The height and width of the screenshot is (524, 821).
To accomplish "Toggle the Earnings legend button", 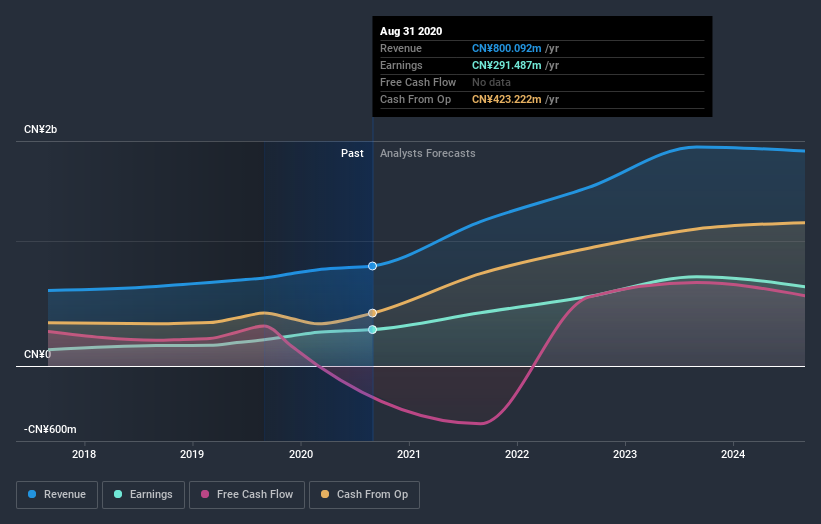I will [143, 495].
